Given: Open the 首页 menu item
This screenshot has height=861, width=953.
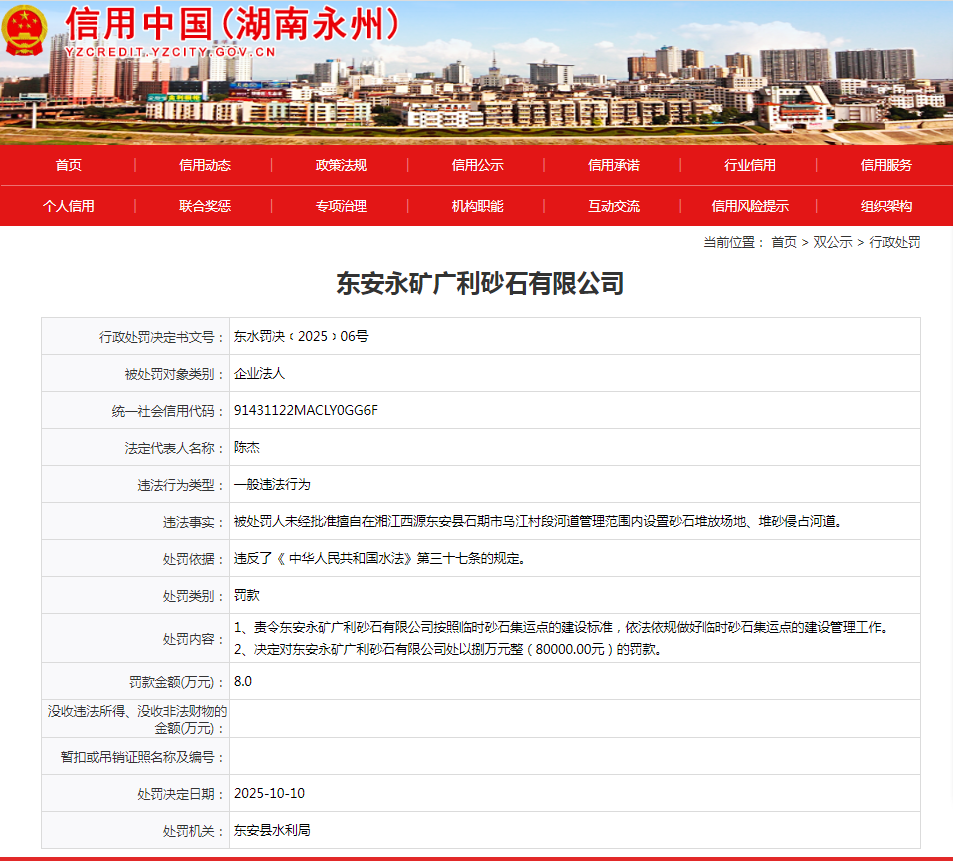Looking at the screenshot, I should [68, 165].
